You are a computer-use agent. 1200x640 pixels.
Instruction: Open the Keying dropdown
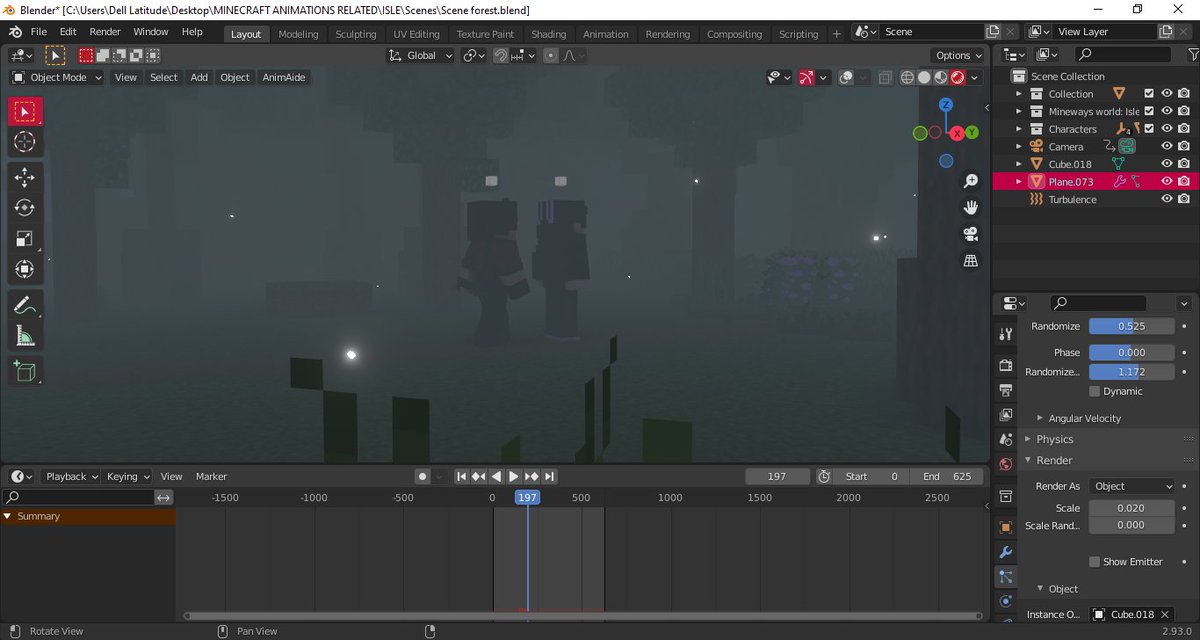coord(127,477)
